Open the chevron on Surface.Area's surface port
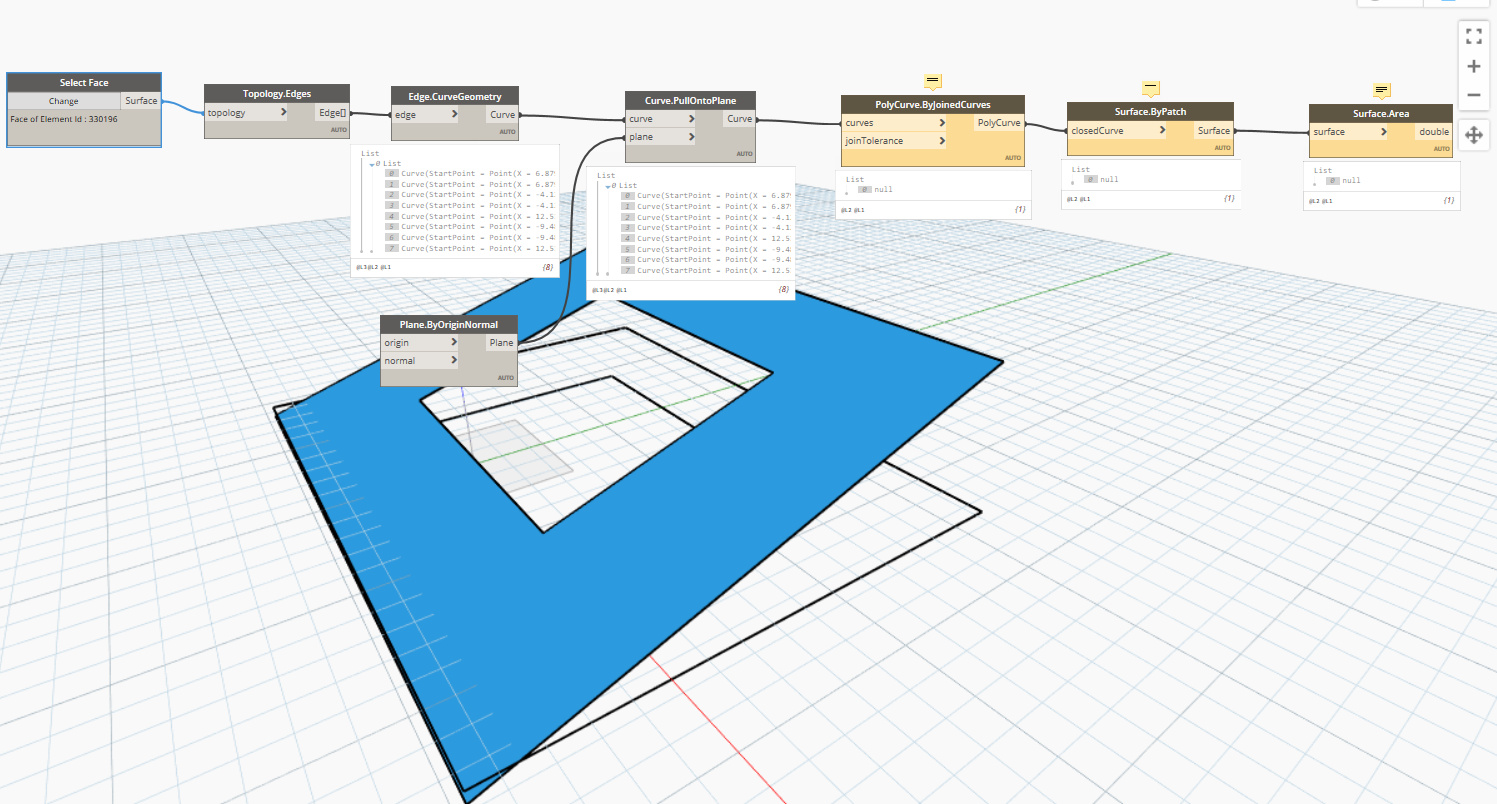 (1383, 132)
